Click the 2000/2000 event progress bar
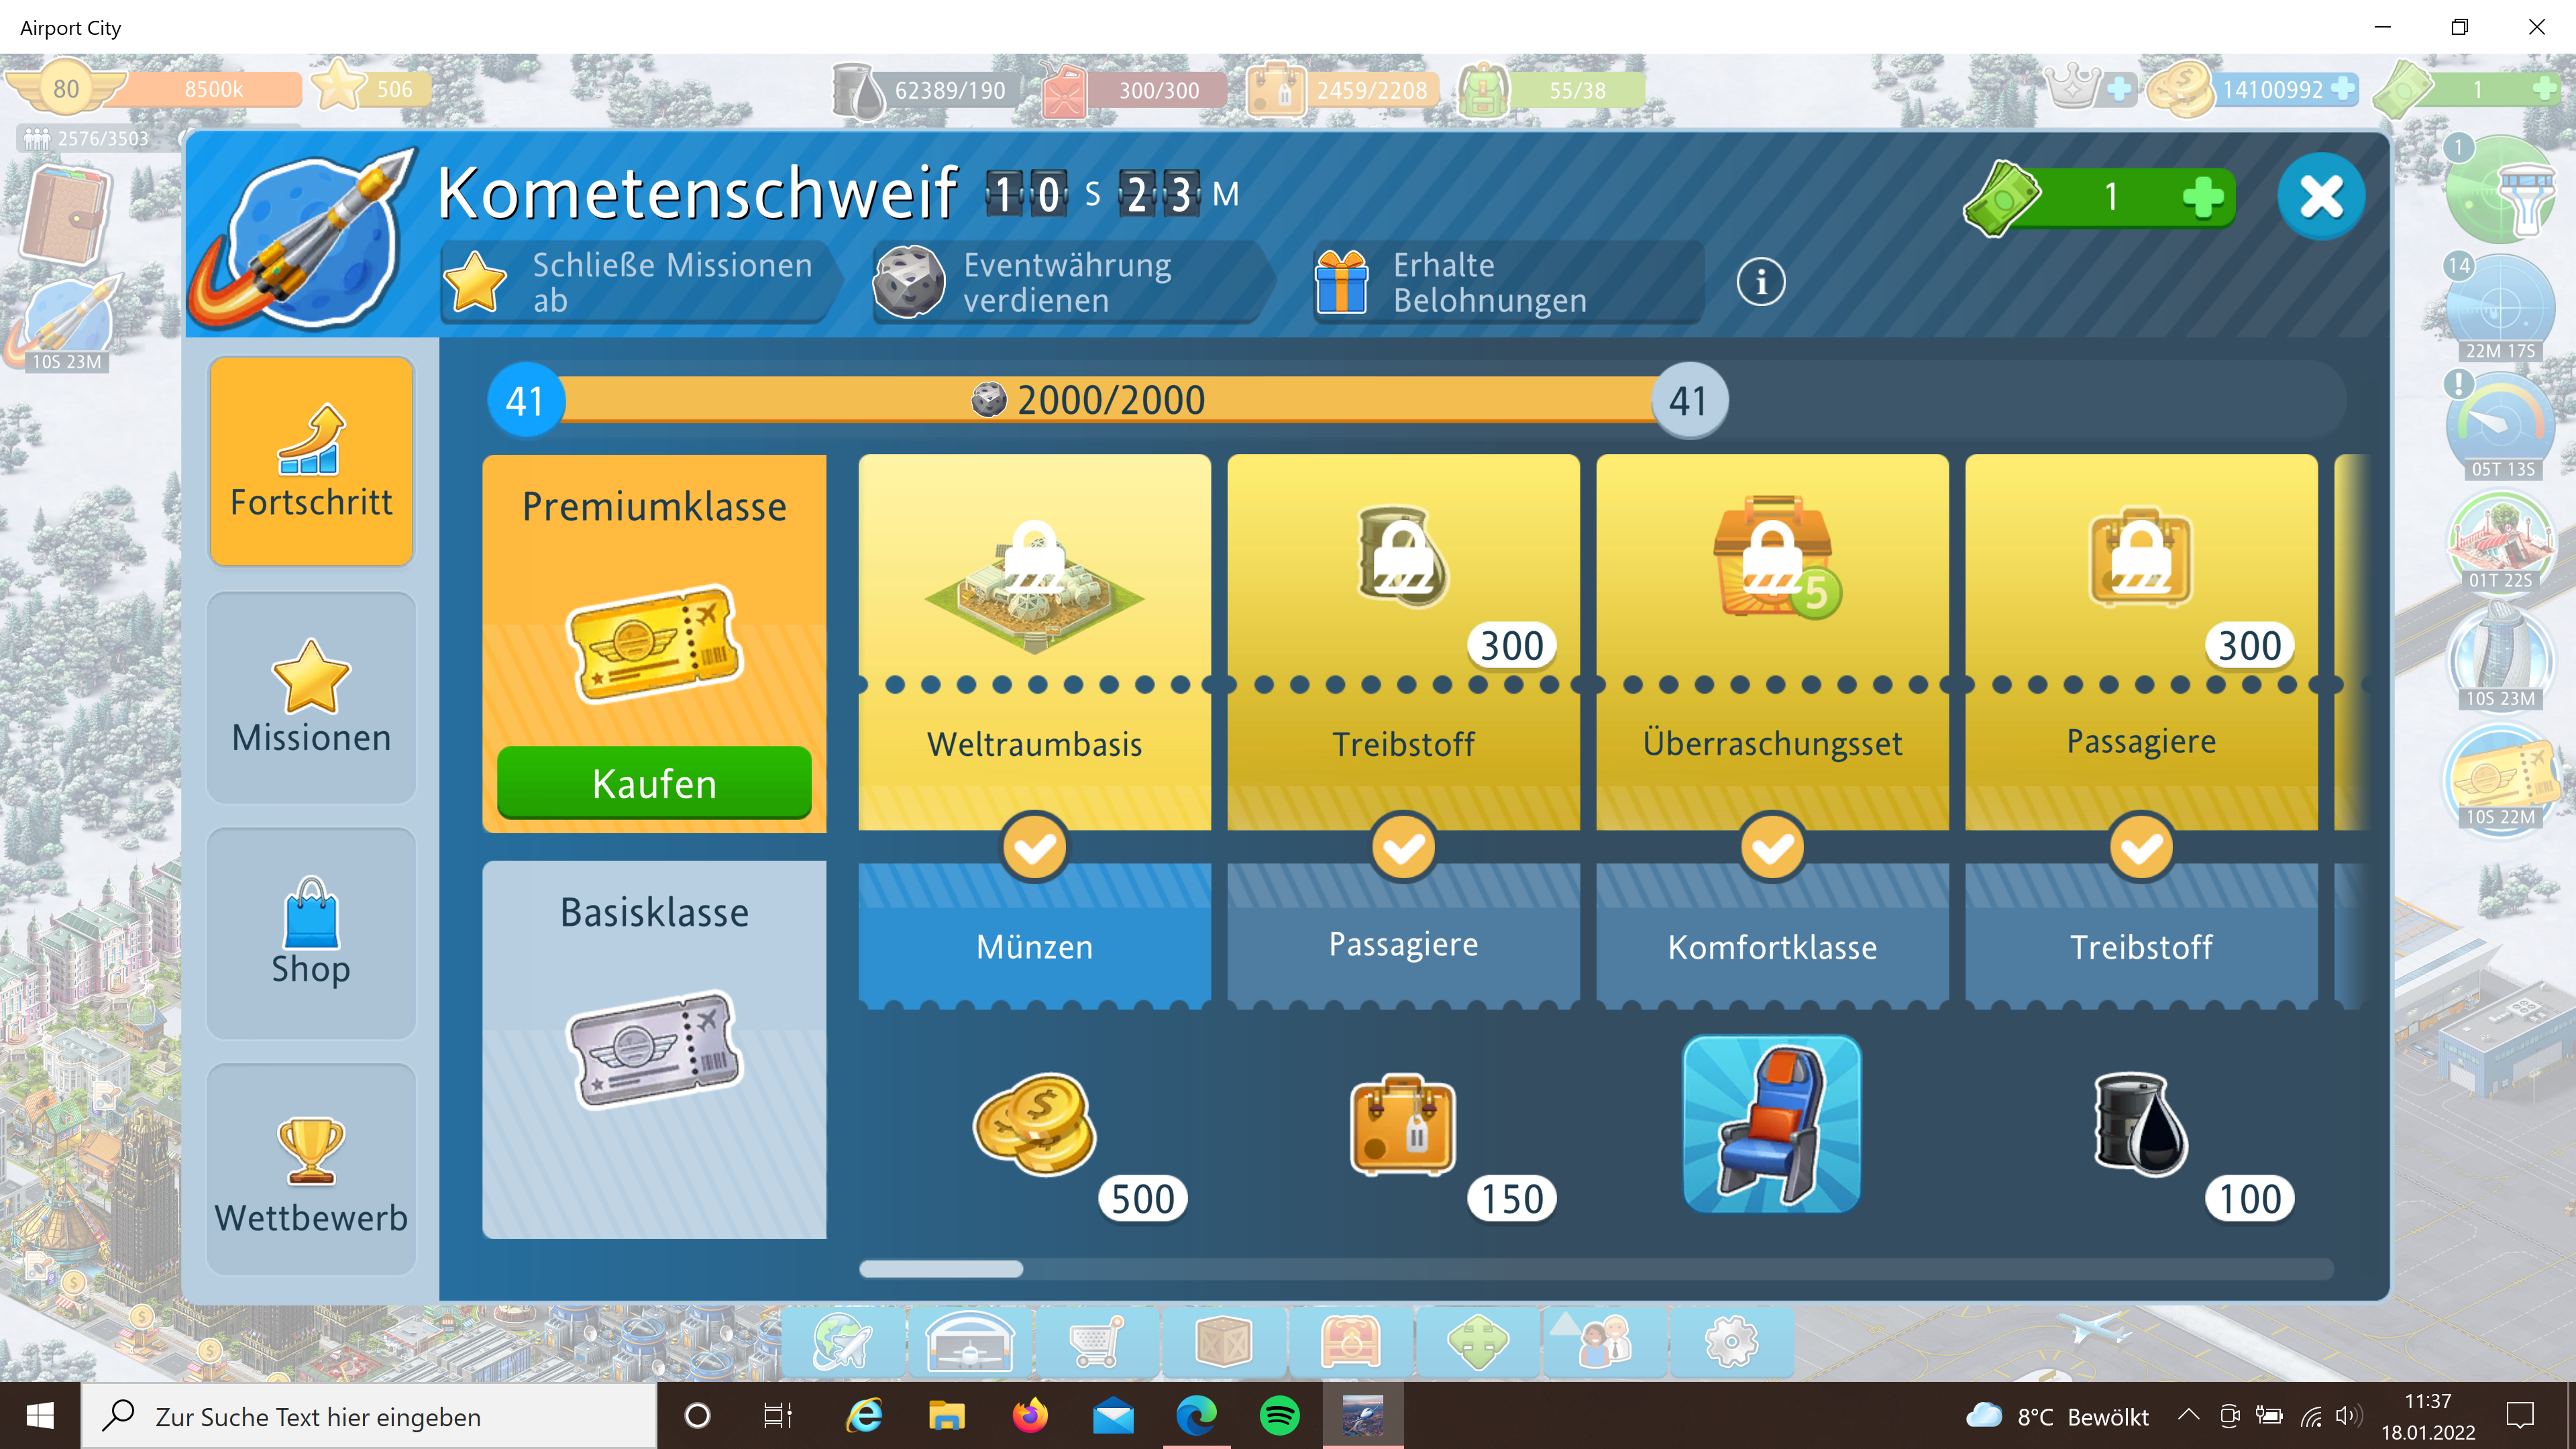The height and width of the screenshot is (1449, 2576). point(1107,401)
